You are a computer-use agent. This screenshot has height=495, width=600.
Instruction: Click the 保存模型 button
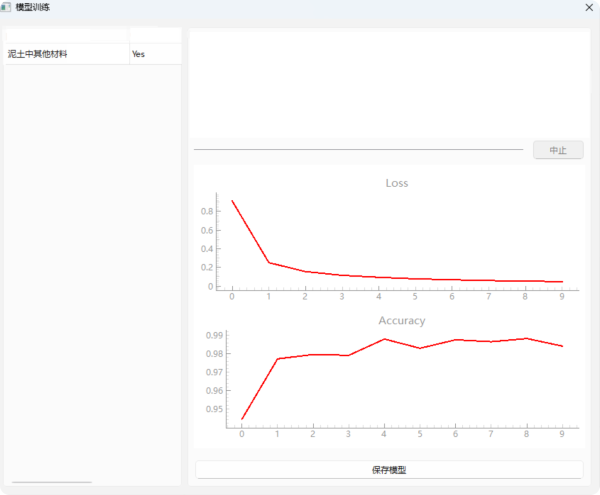[388, 469]
